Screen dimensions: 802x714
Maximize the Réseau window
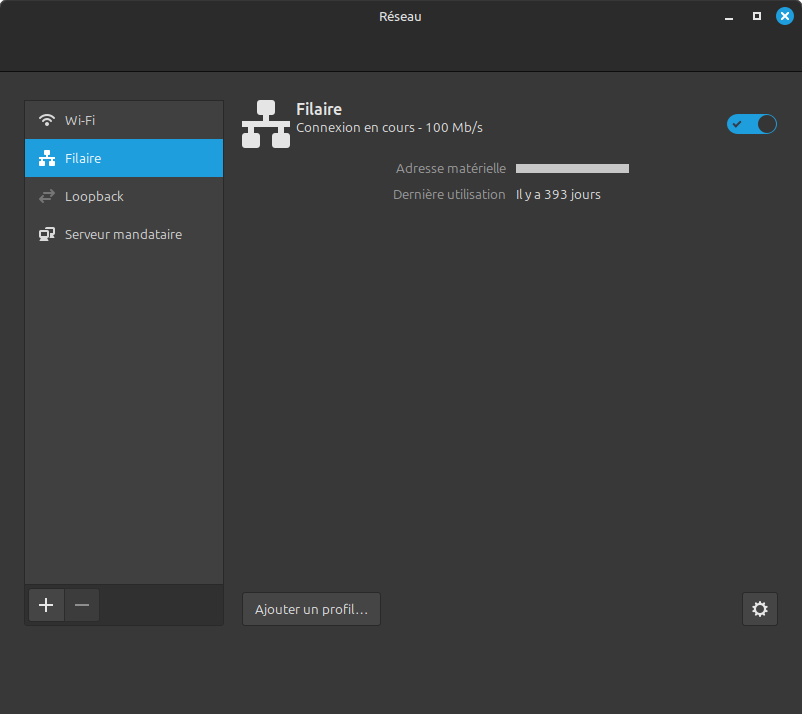click(x=757, y=16)
